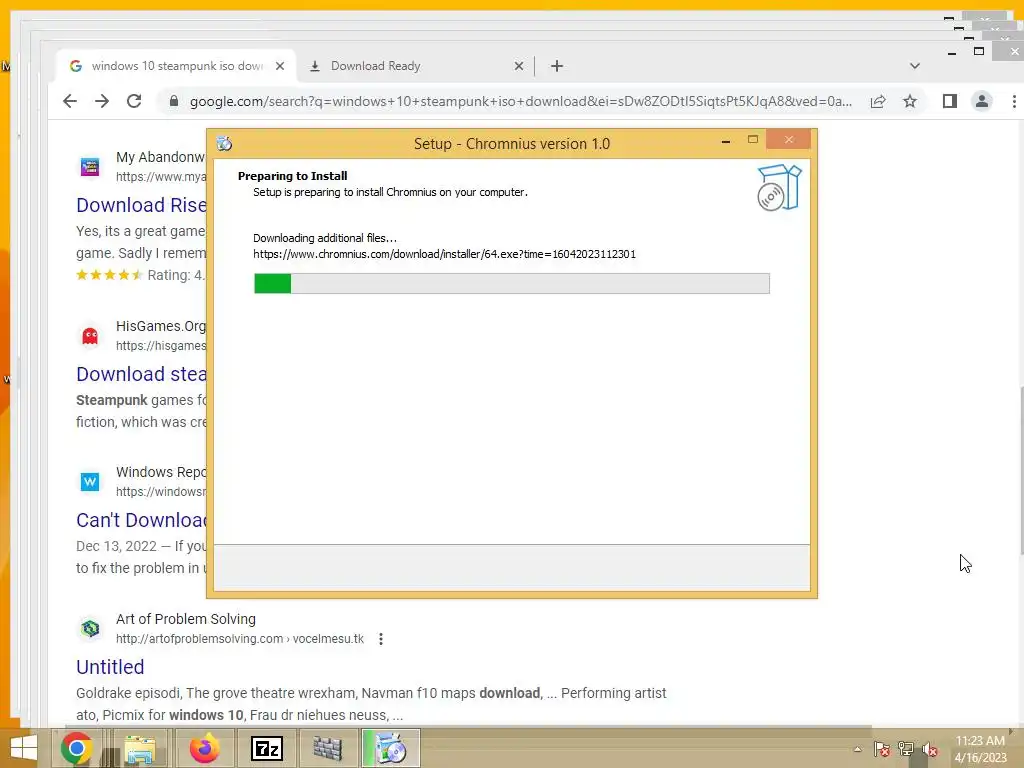Close the windows 10 steampunk search tab
The image size is (1024, 768).
pos(280,66)
